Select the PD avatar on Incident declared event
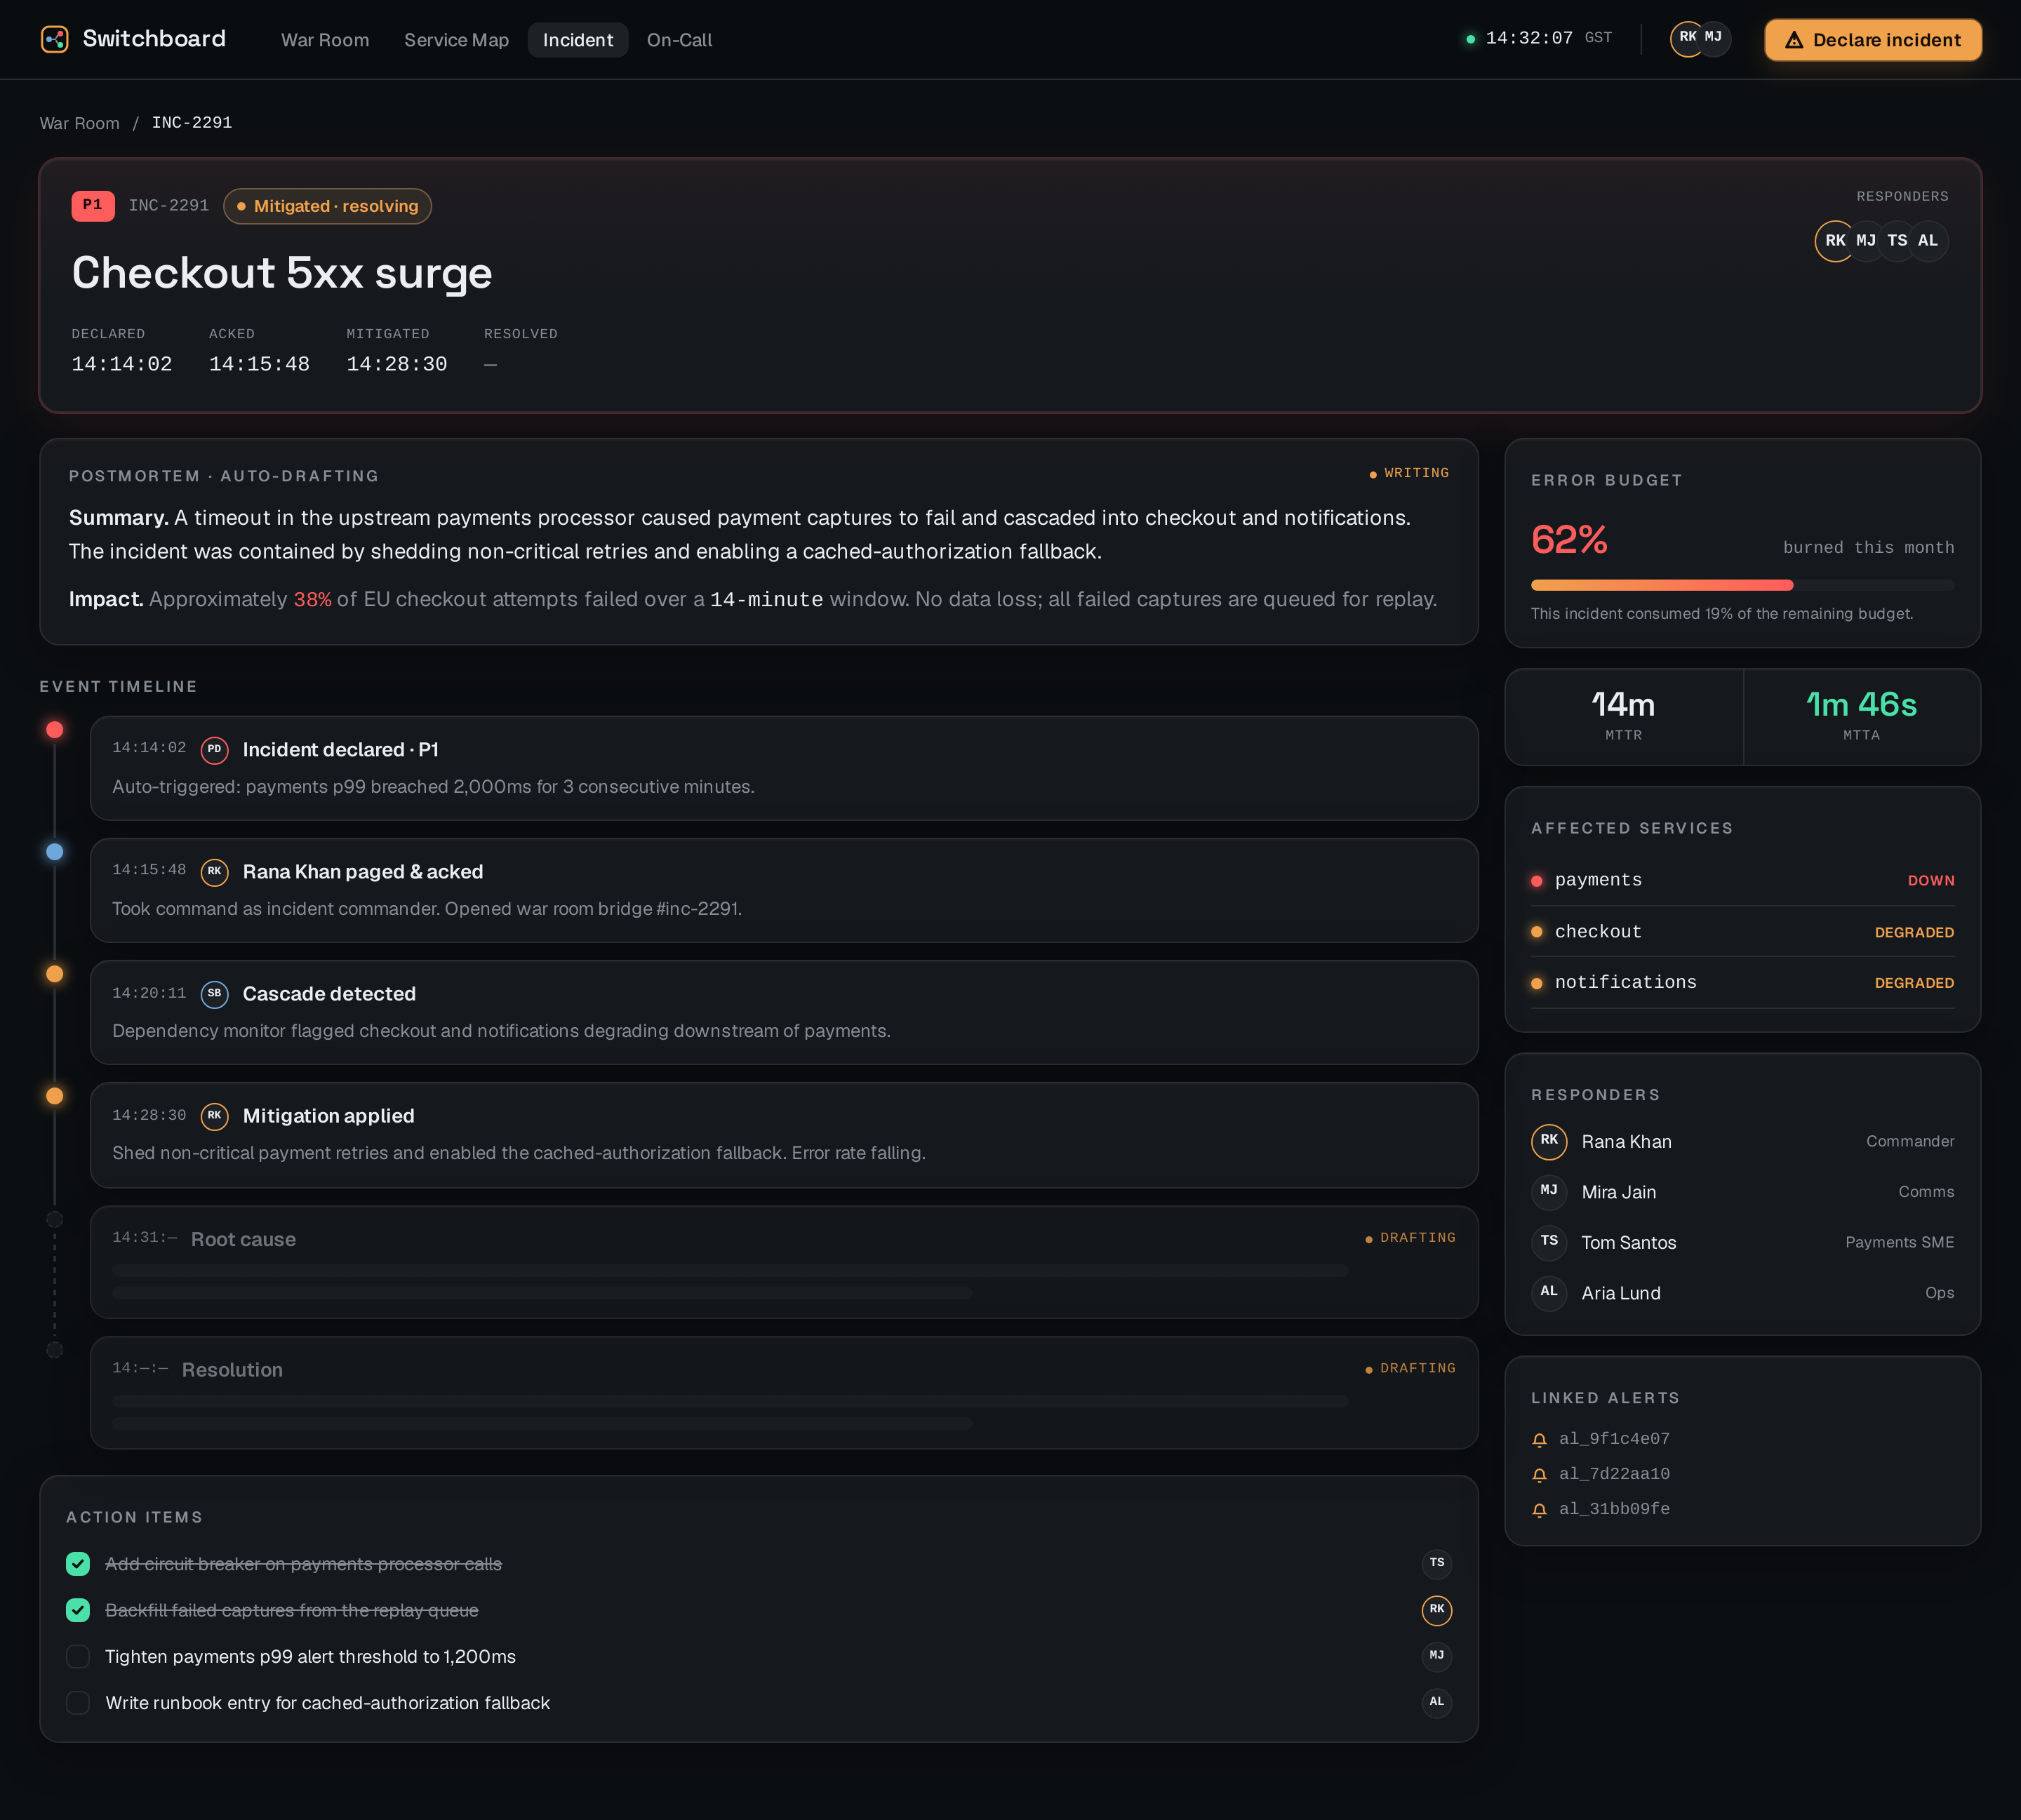2021x1820 pixels. pos(214,750)
